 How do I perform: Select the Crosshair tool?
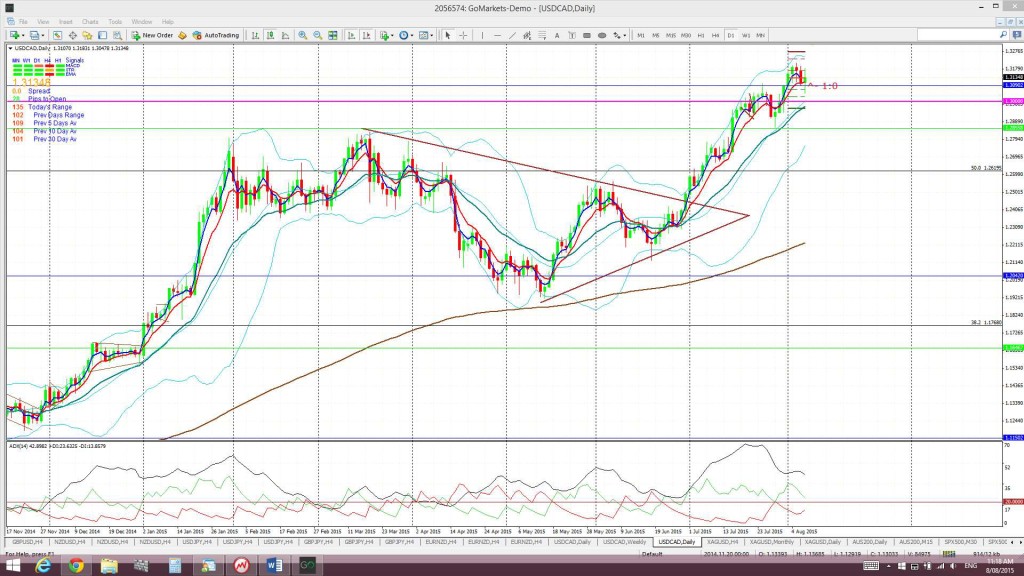pos(463,35)
